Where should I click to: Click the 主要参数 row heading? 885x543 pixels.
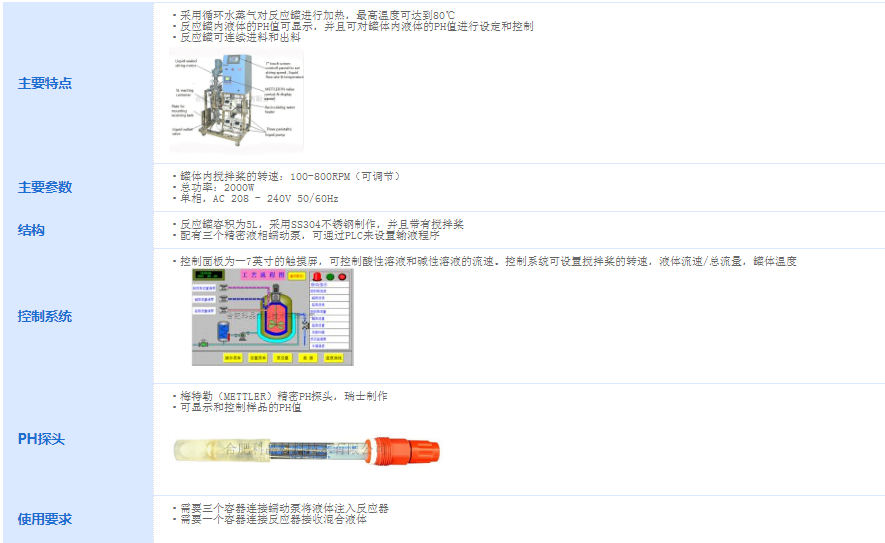click(x=45, y=187)
